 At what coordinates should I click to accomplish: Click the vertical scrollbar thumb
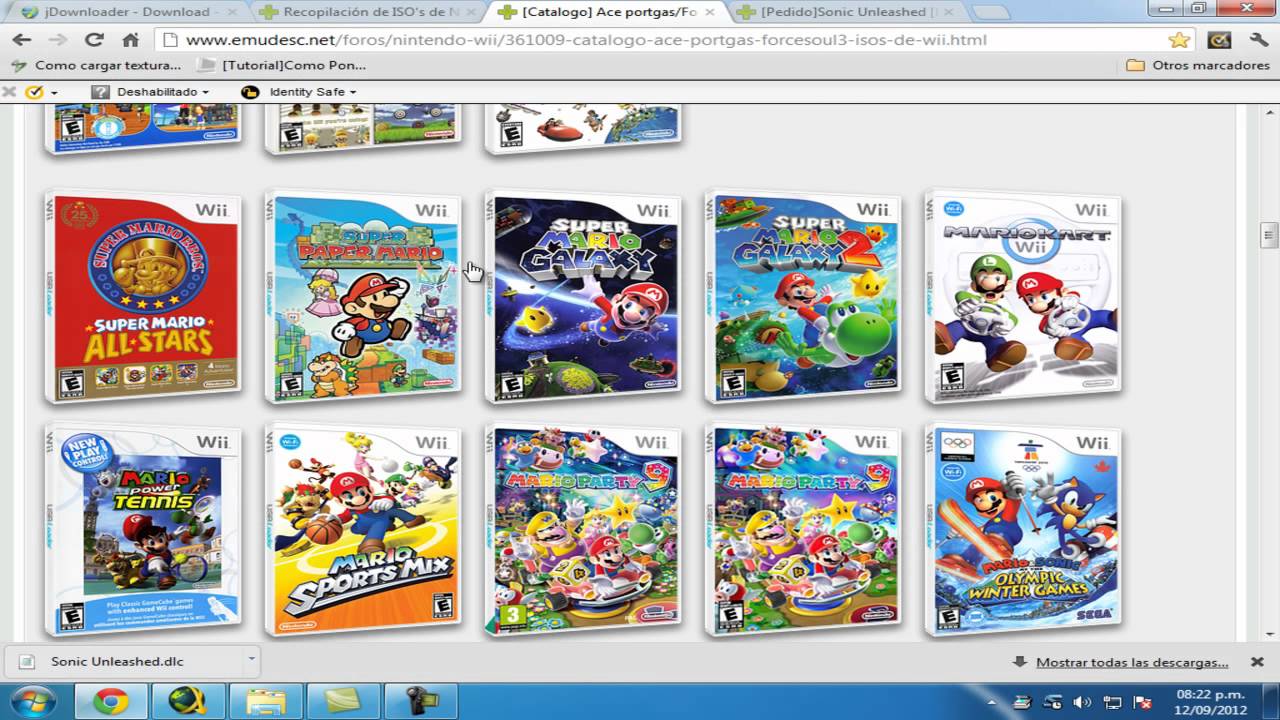pos(1270,236)
